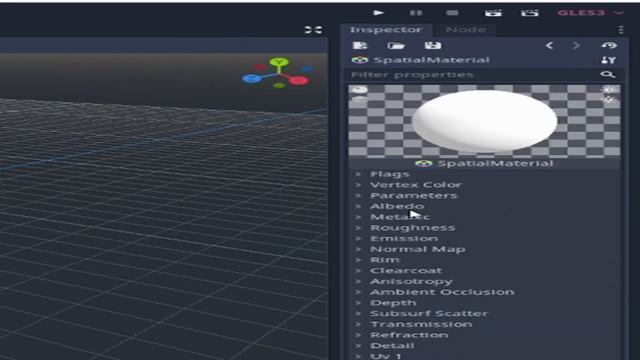640x360 pixels.
Task: Switch to the Node tab
Action: pyautogui.click(x=466, y=30)
